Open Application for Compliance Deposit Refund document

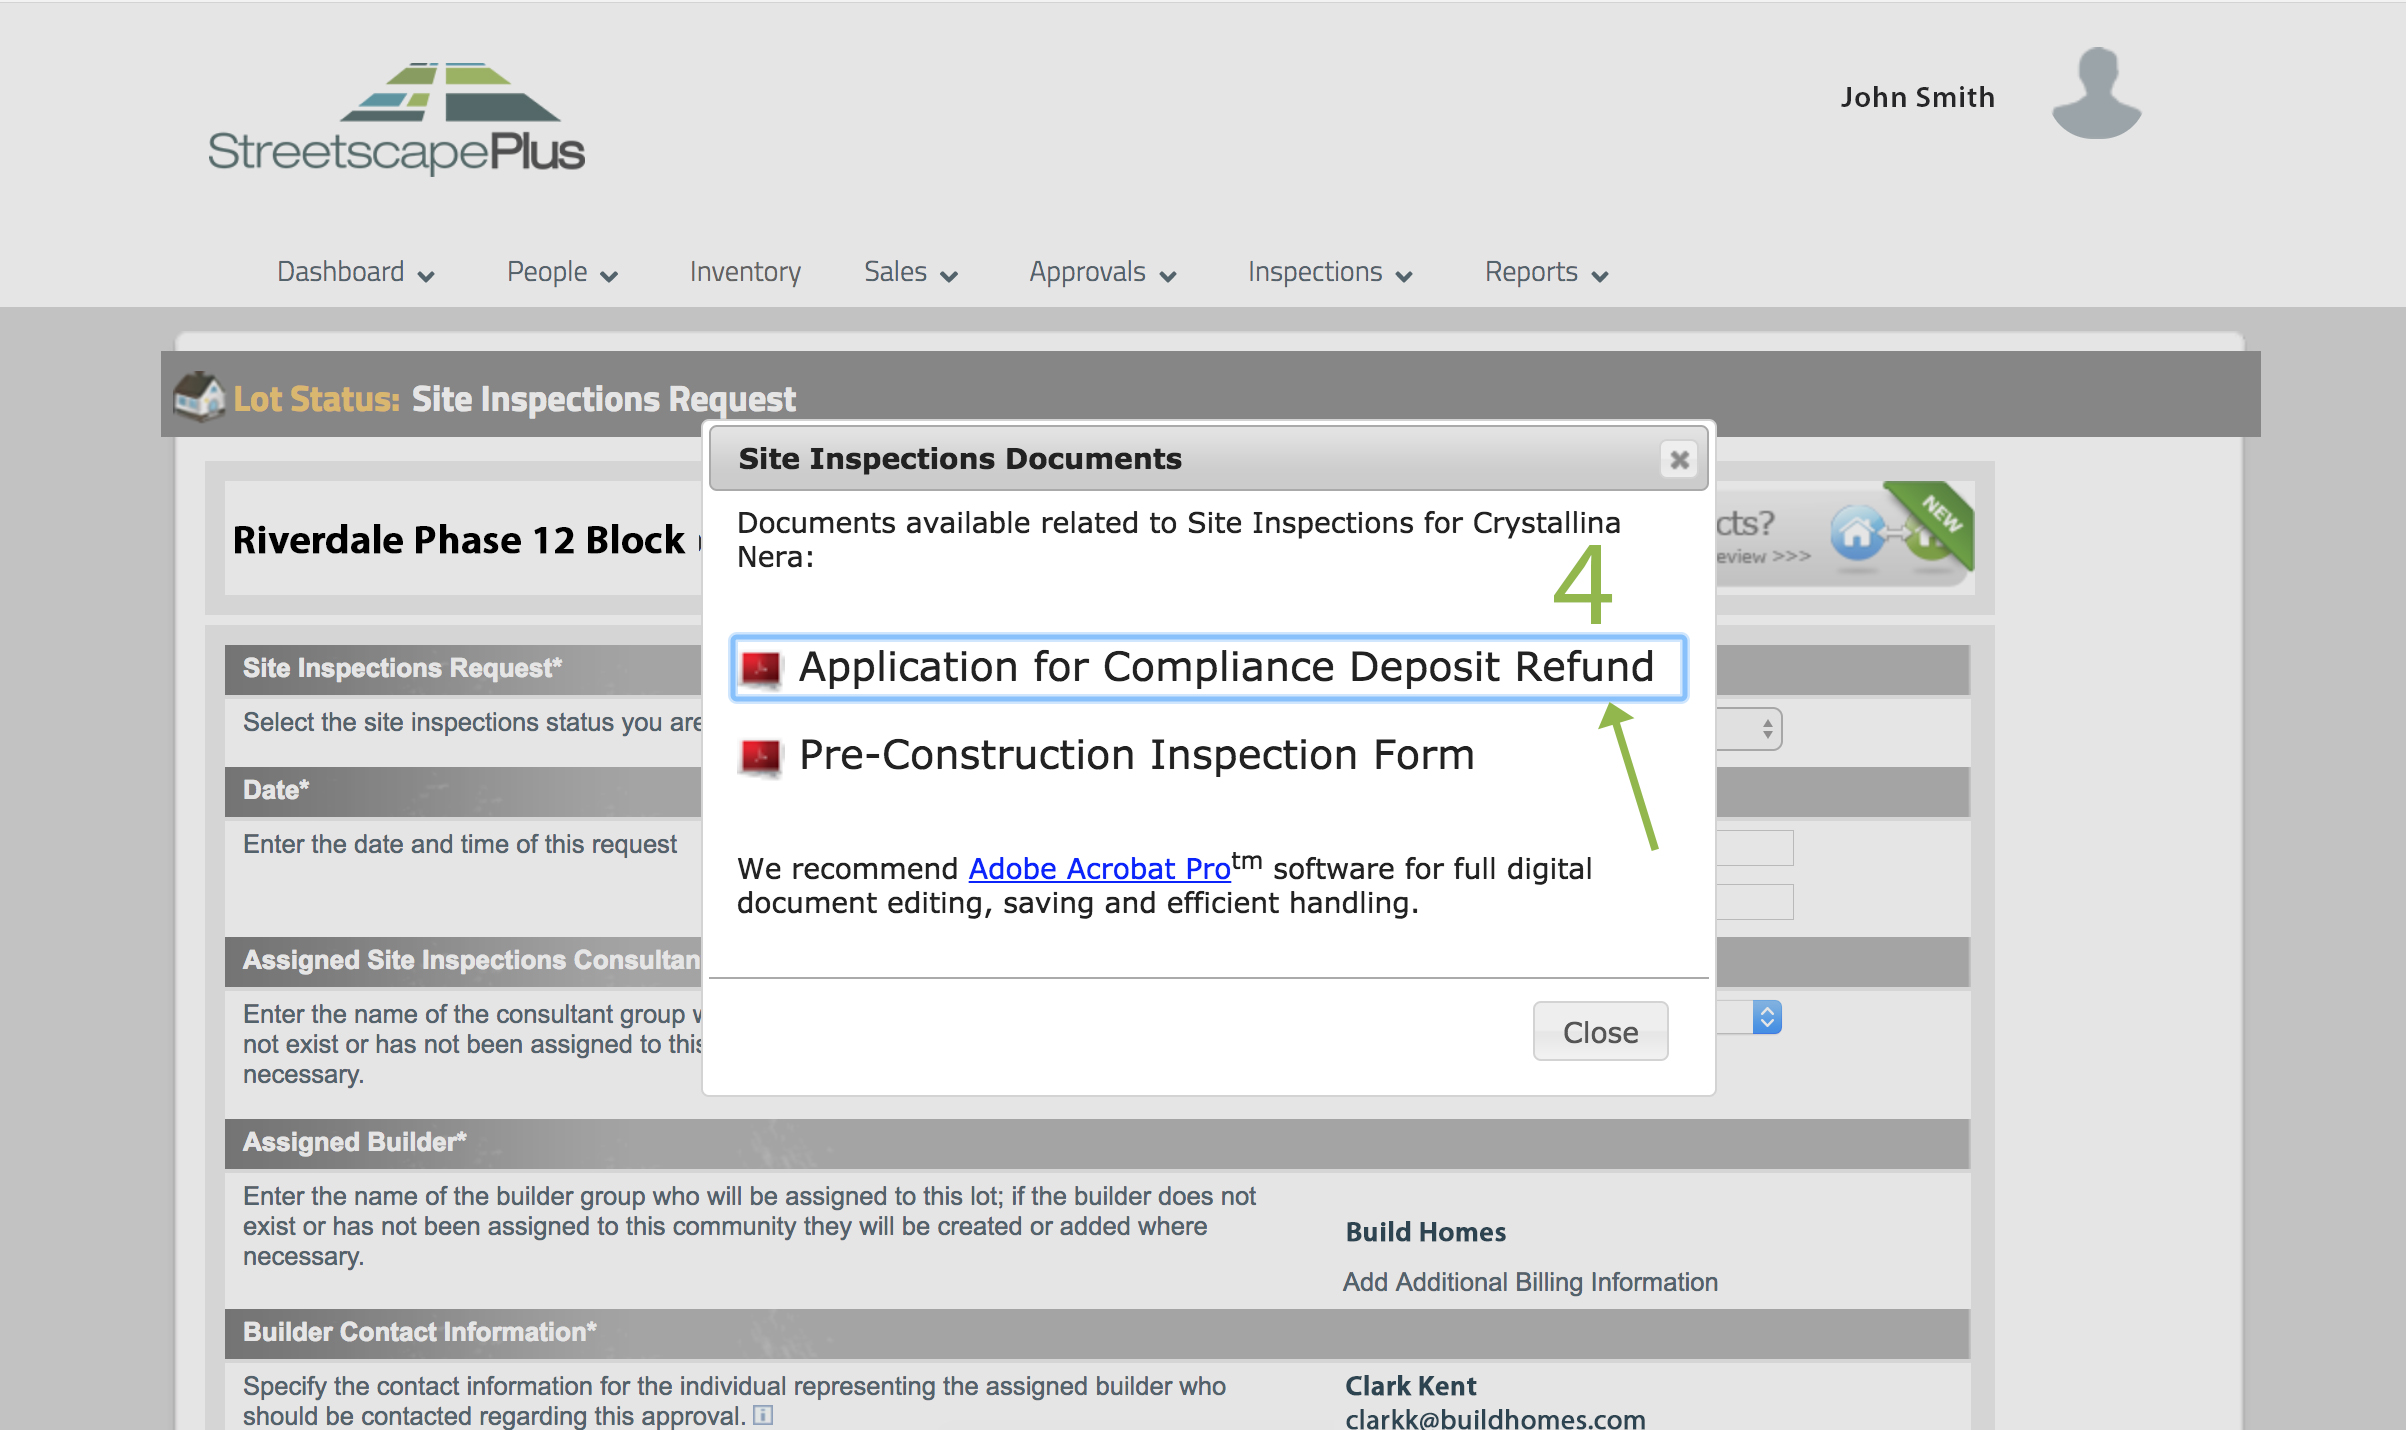click(1225, 667)
